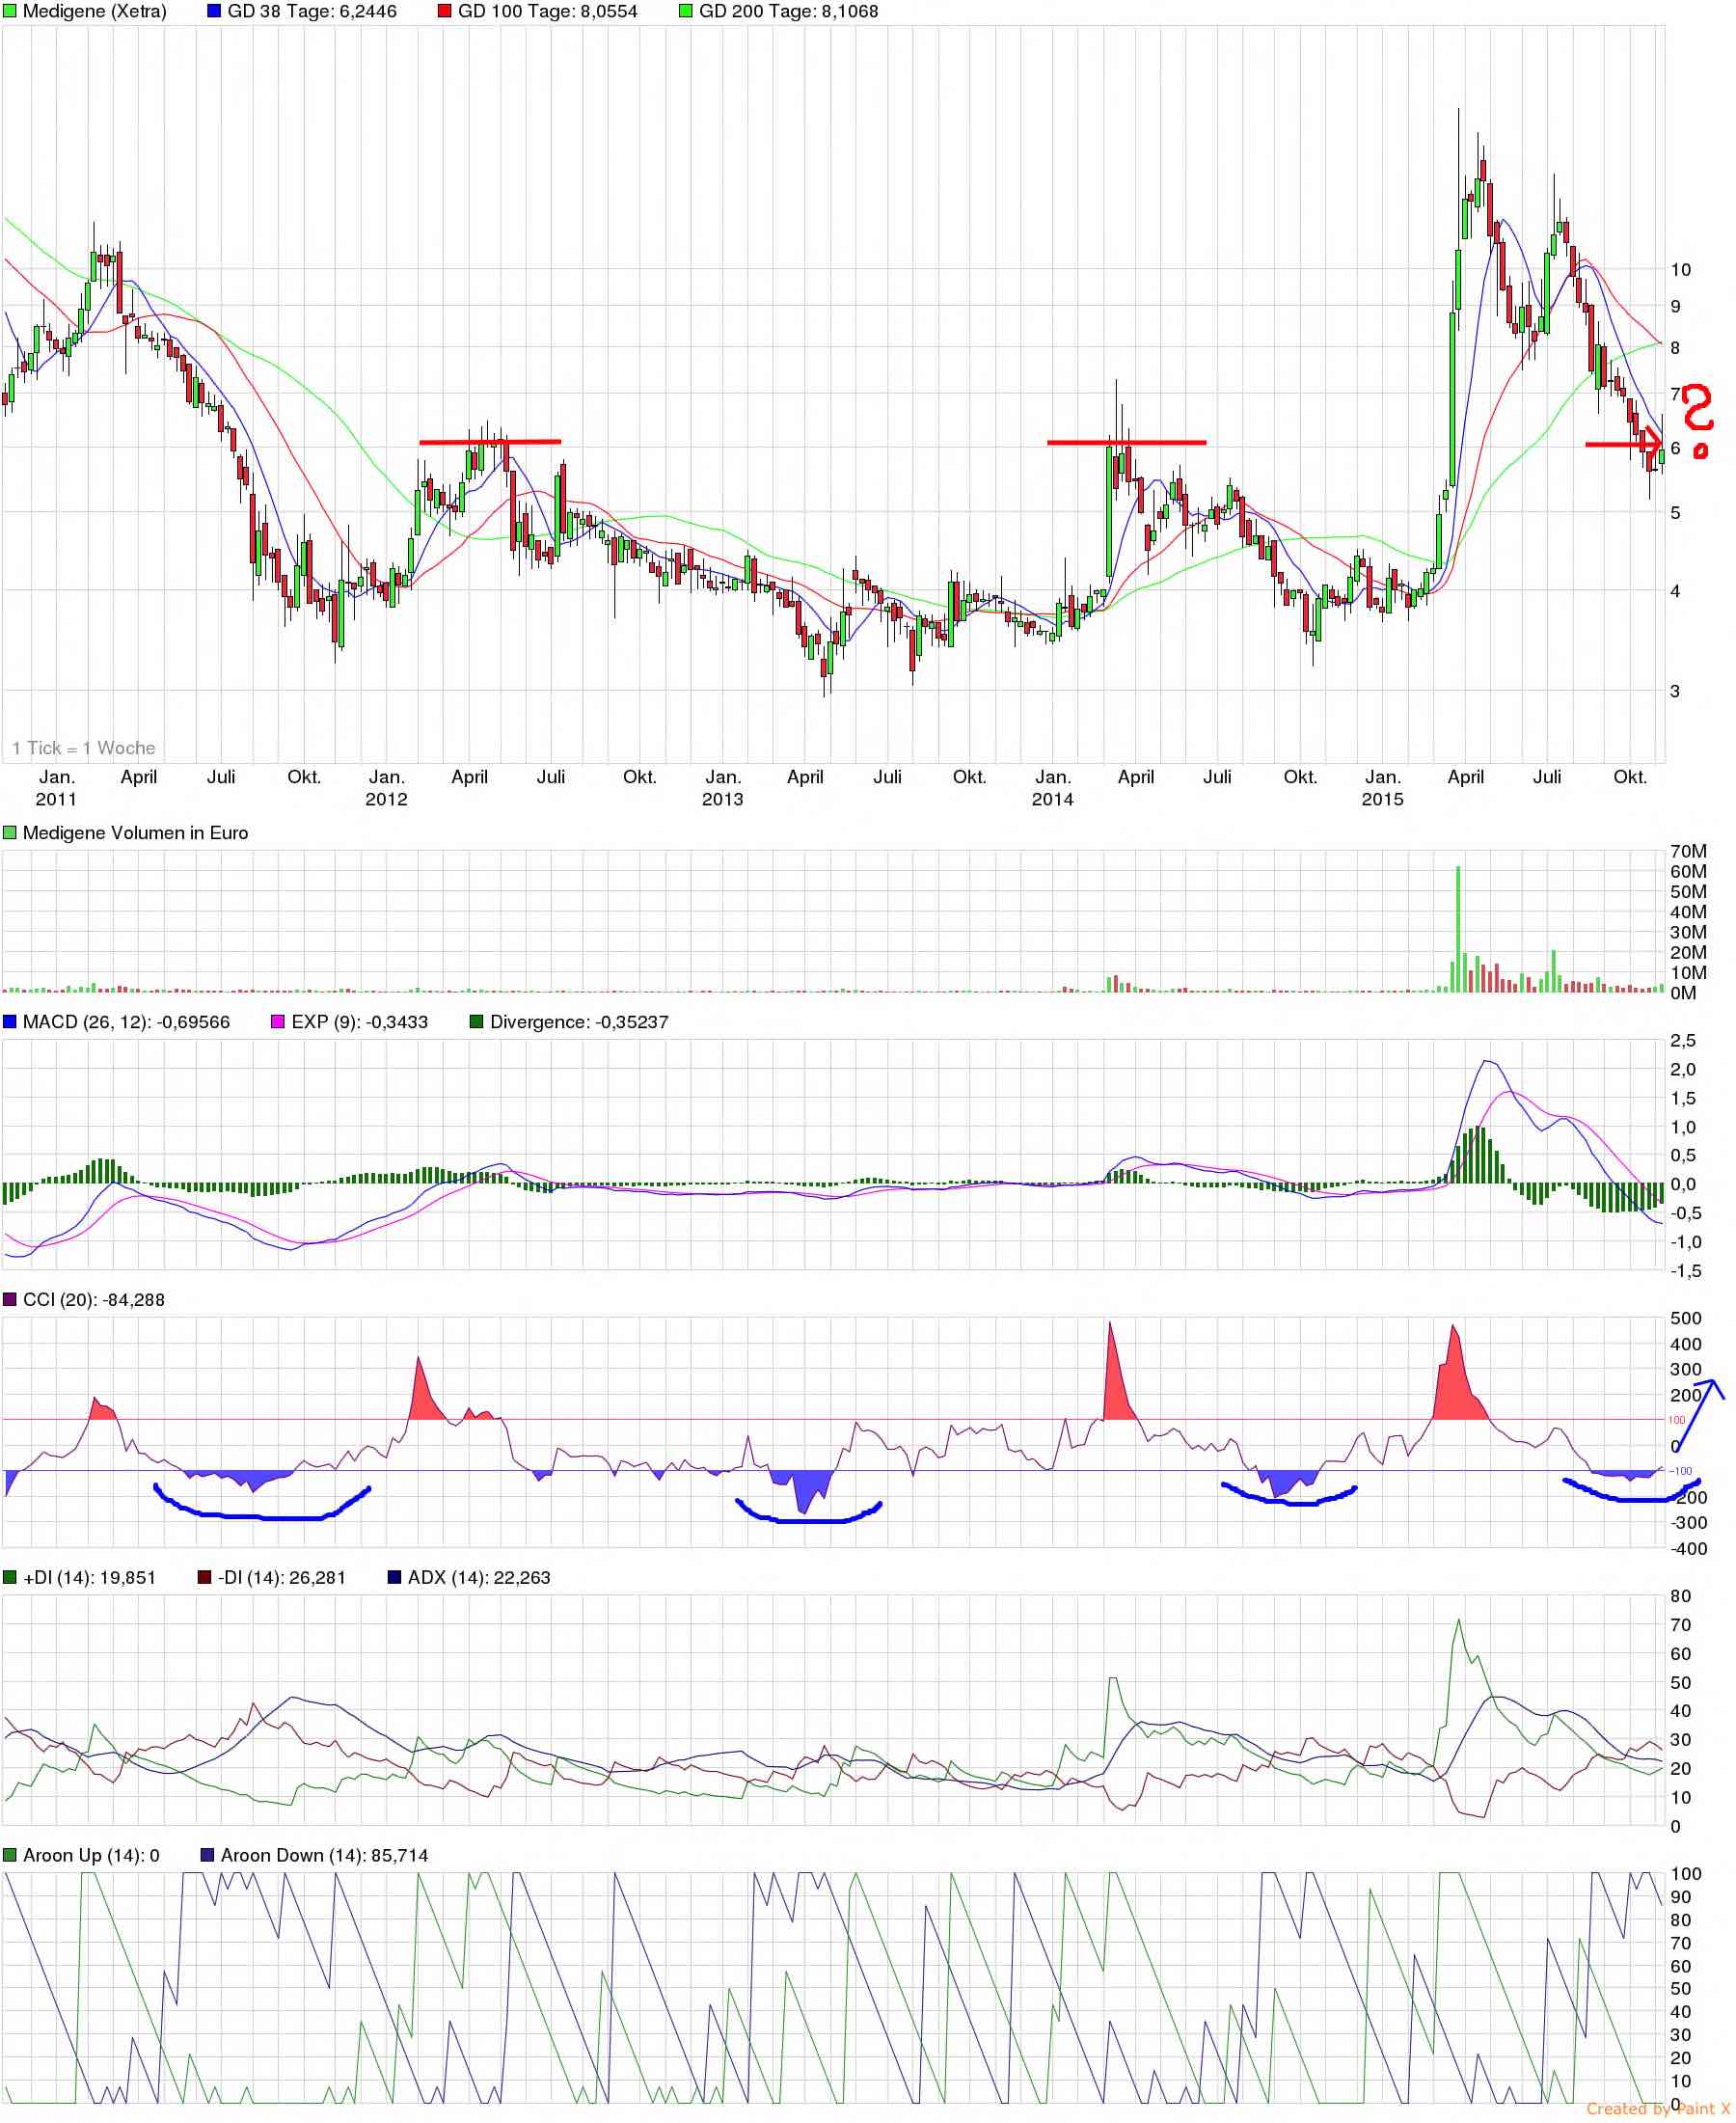Click the green Medigene (Xetra) legend swatch
The width and height of the screenshot is (1736, 2123).
pos(10,12)
